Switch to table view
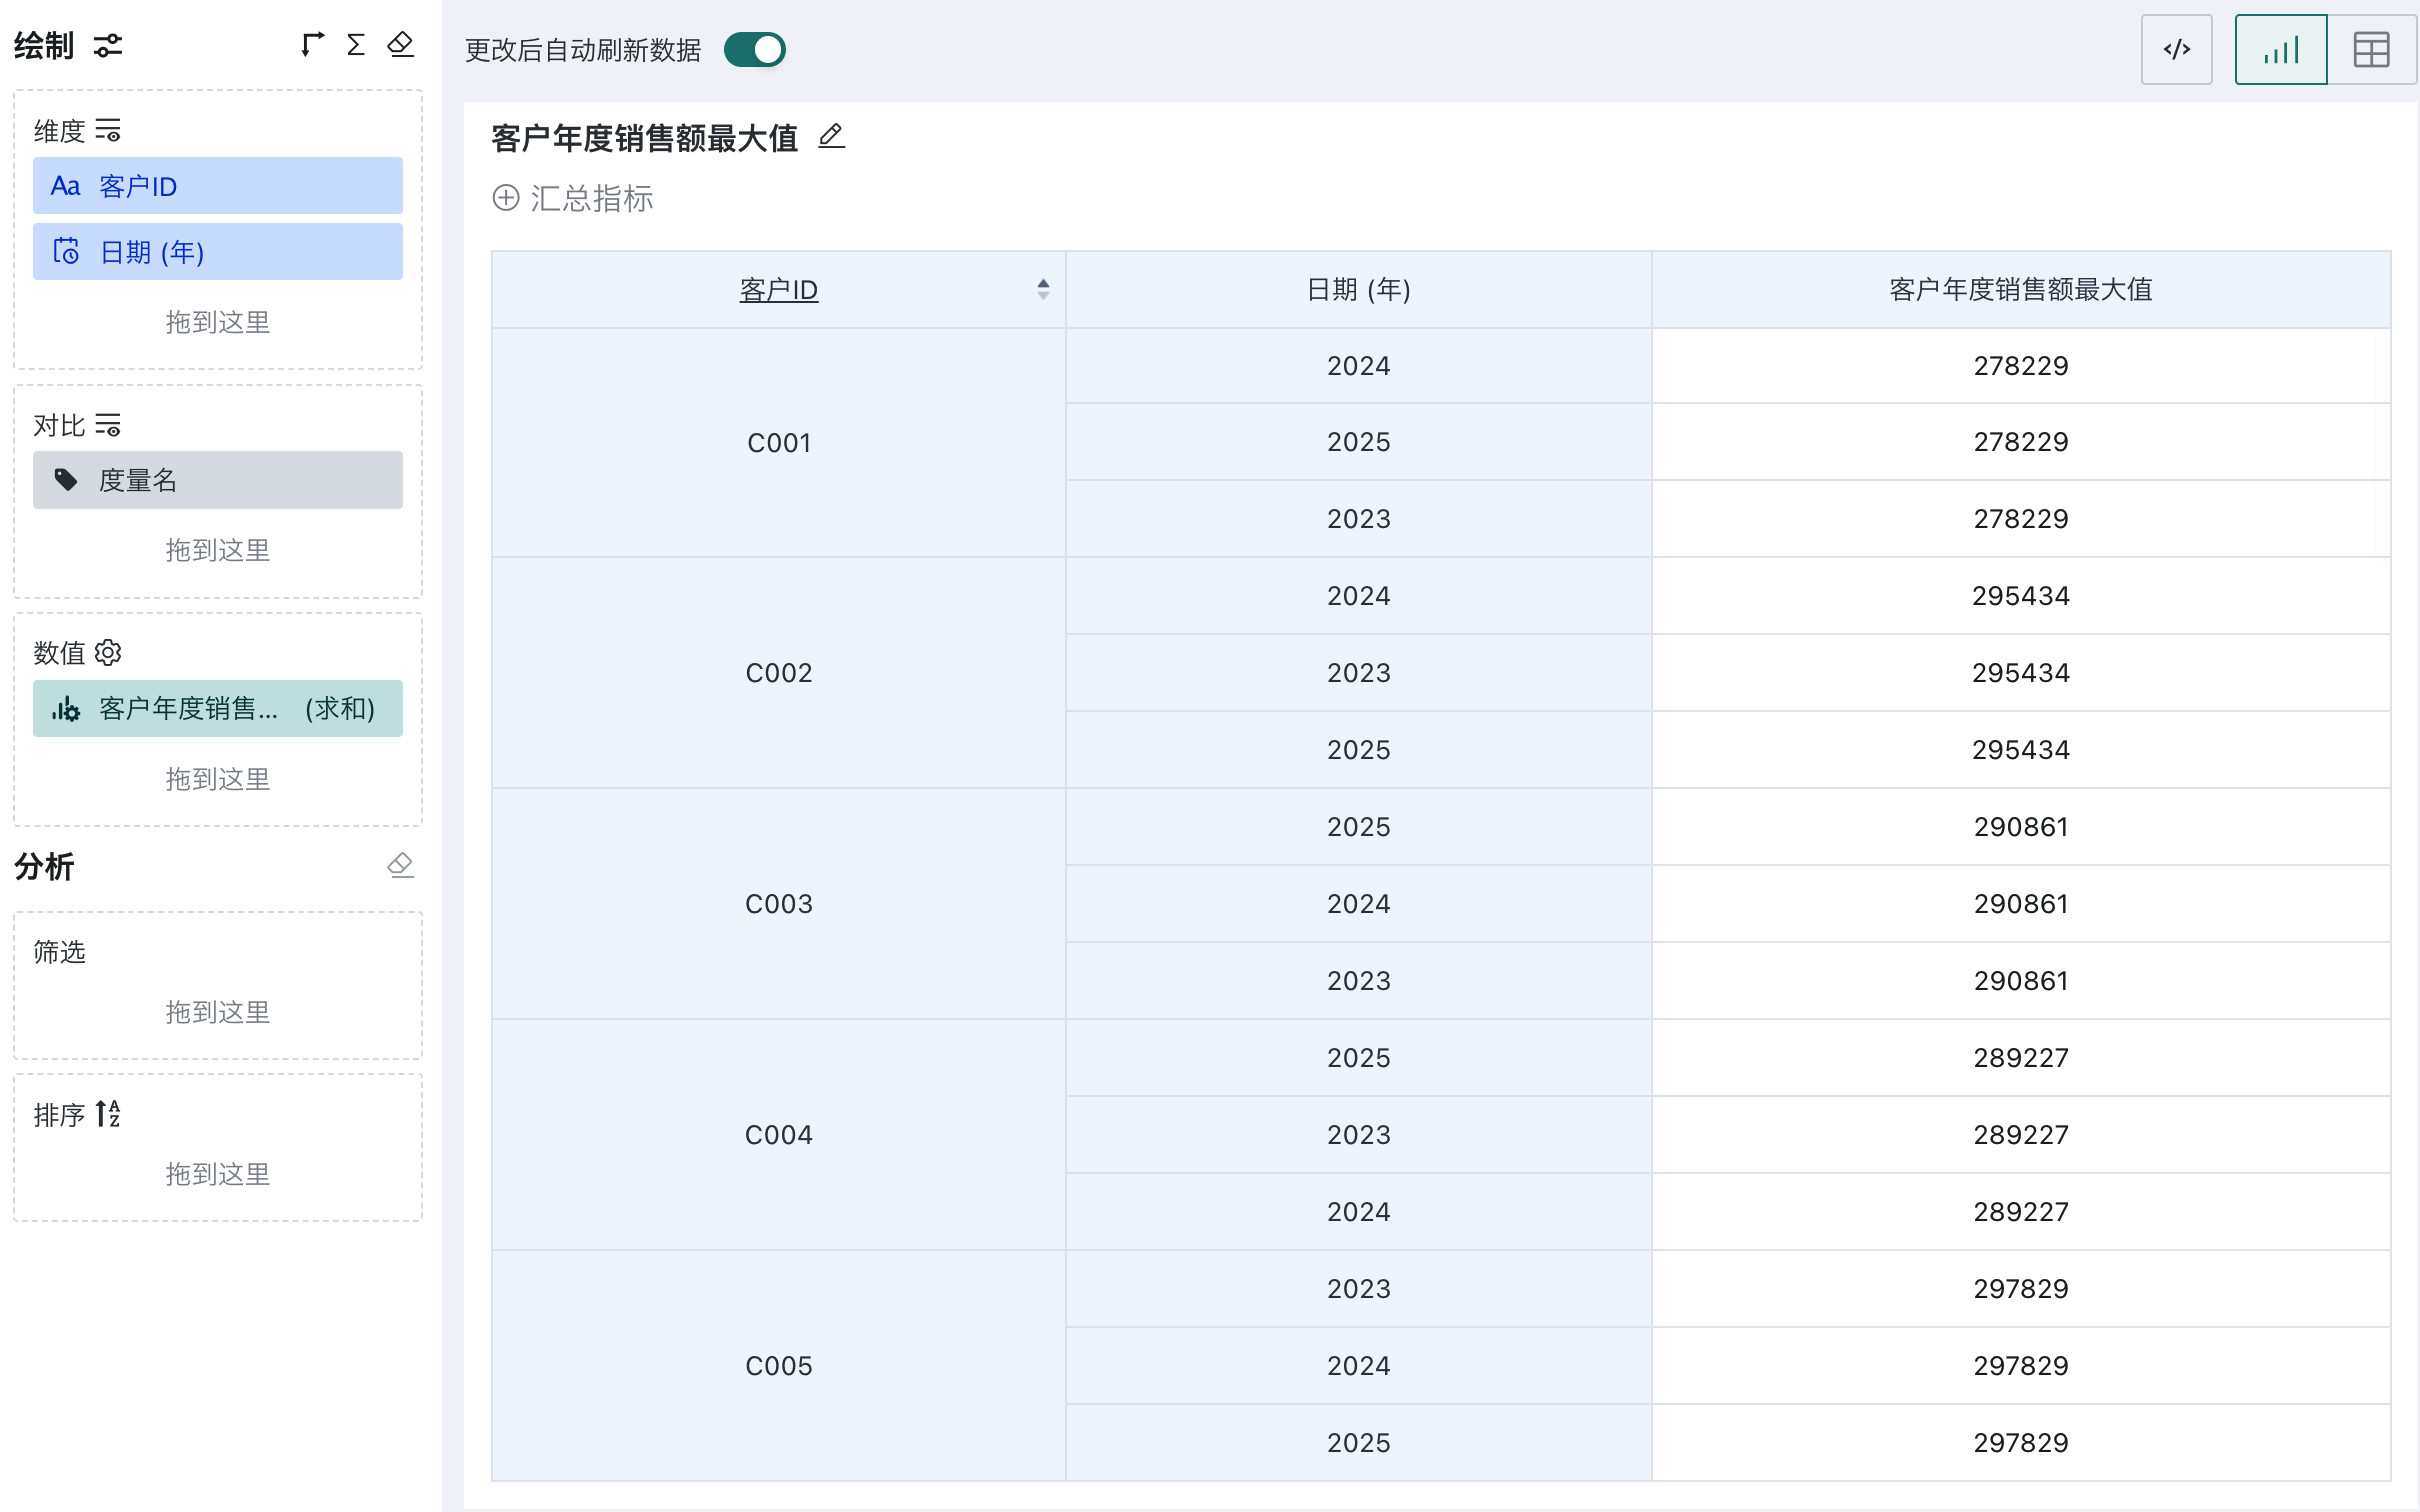2420x1512 pixels. (2371, 50)
